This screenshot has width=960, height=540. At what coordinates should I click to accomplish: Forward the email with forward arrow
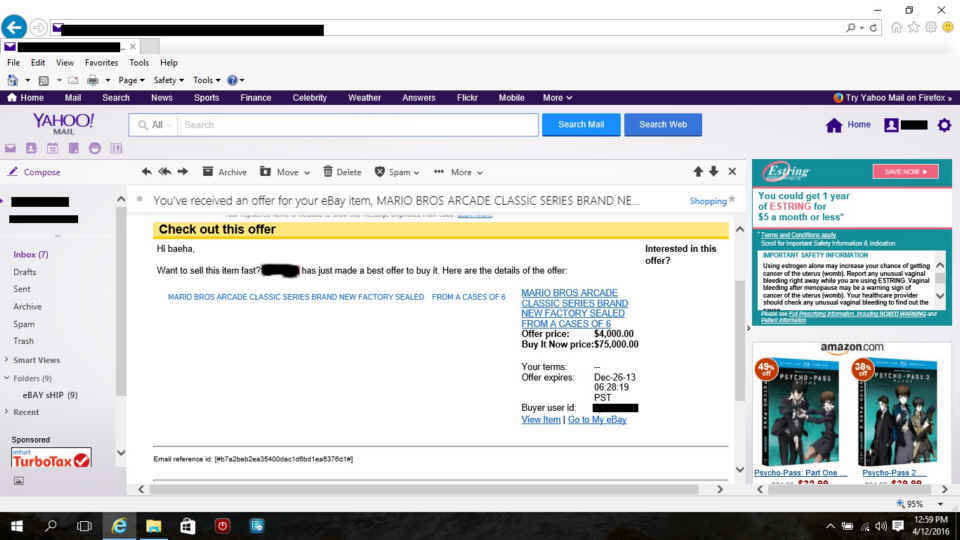(x=182, y=172)
